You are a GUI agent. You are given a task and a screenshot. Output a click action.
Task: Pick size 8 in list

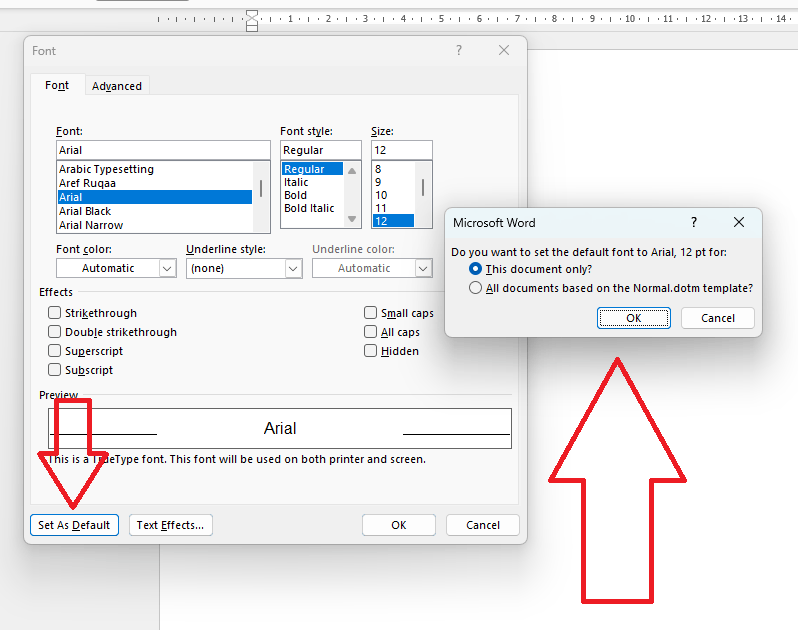click(x=393, y=169)
